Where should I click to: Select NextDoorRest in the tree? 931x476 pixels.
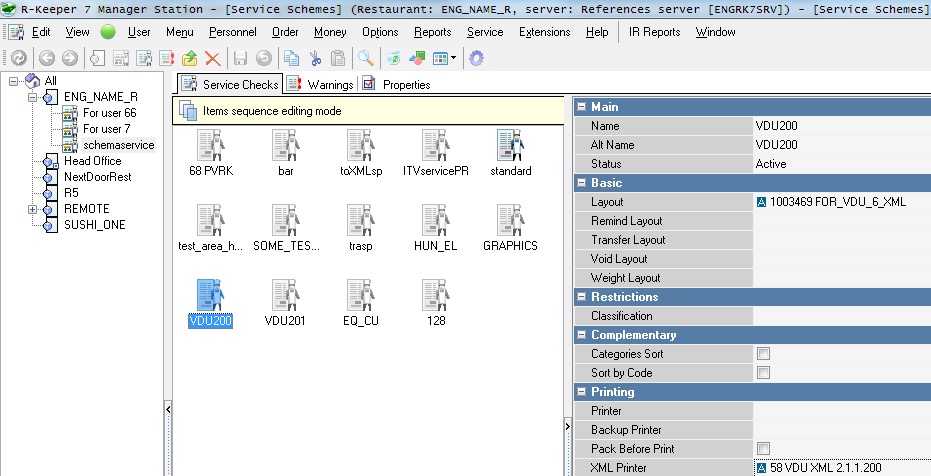tap(98, 177)
